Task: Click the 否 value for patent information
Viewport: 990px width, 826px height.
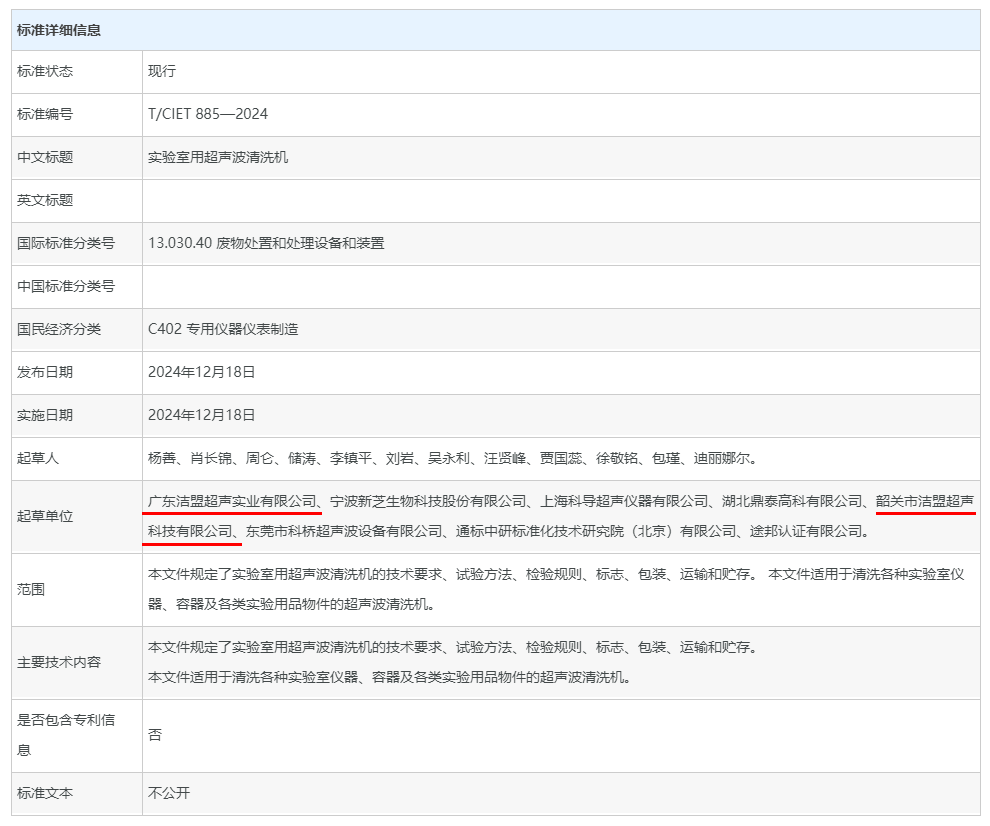Action: [155, 735]
